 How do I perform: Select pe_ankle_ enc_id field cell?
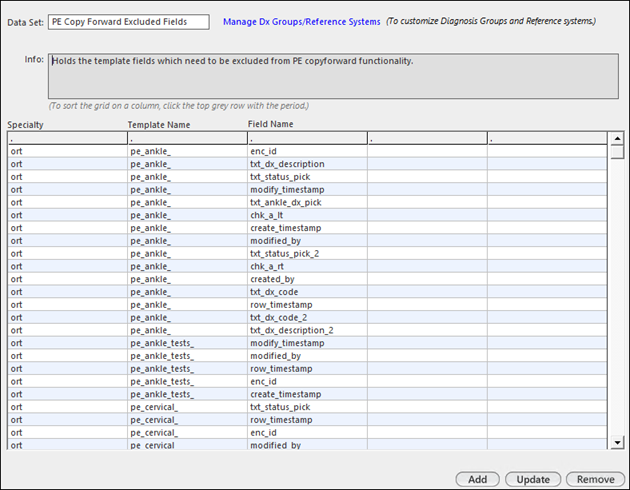tap(307, 151)
